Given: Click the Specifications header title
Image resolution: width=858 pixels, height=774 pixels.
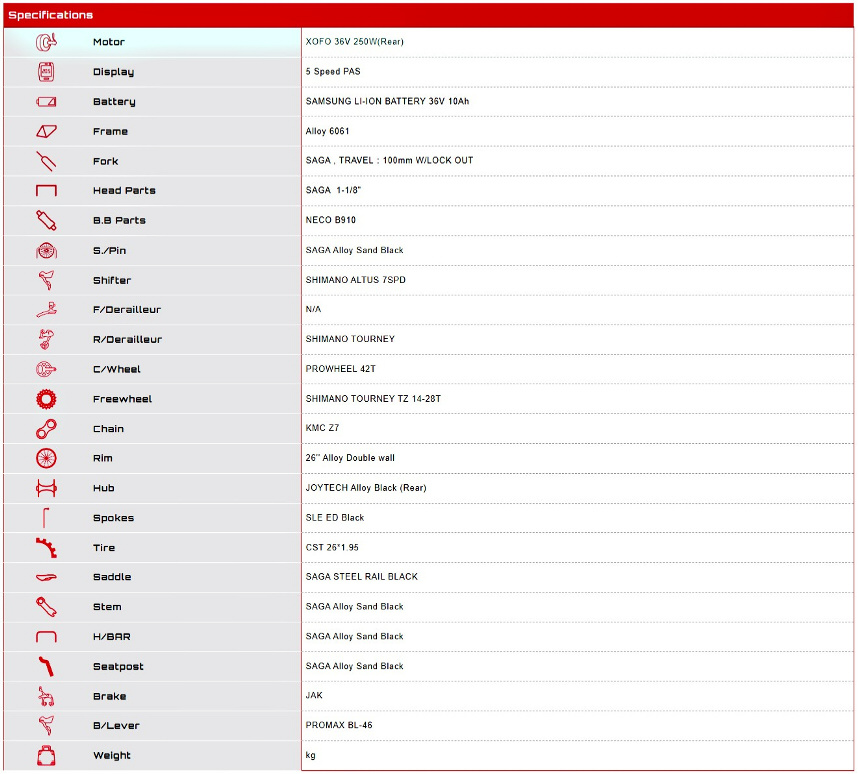Looking at the screenshot, I should click(x=50, y=15).
